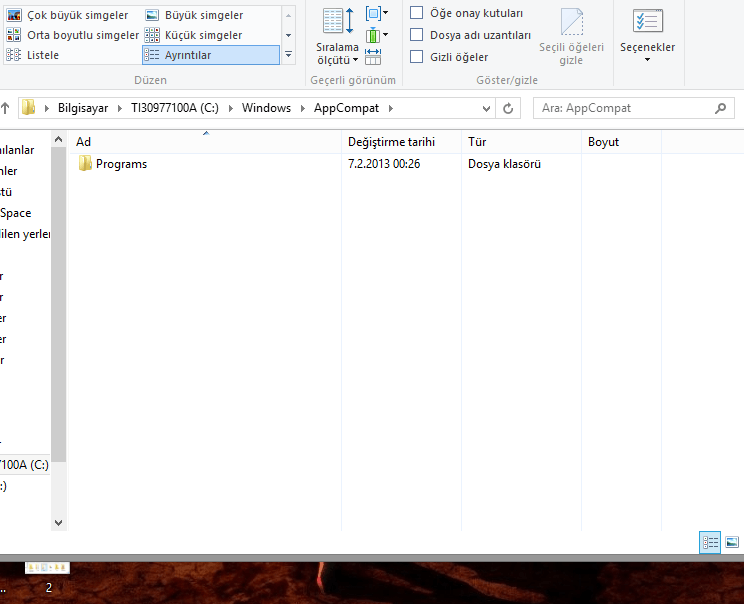This screenshot has height=604, width=744.
Task: Enable Öğe onay kutuları checkbox
Action: pyautogui.click(x=417, y=13)
